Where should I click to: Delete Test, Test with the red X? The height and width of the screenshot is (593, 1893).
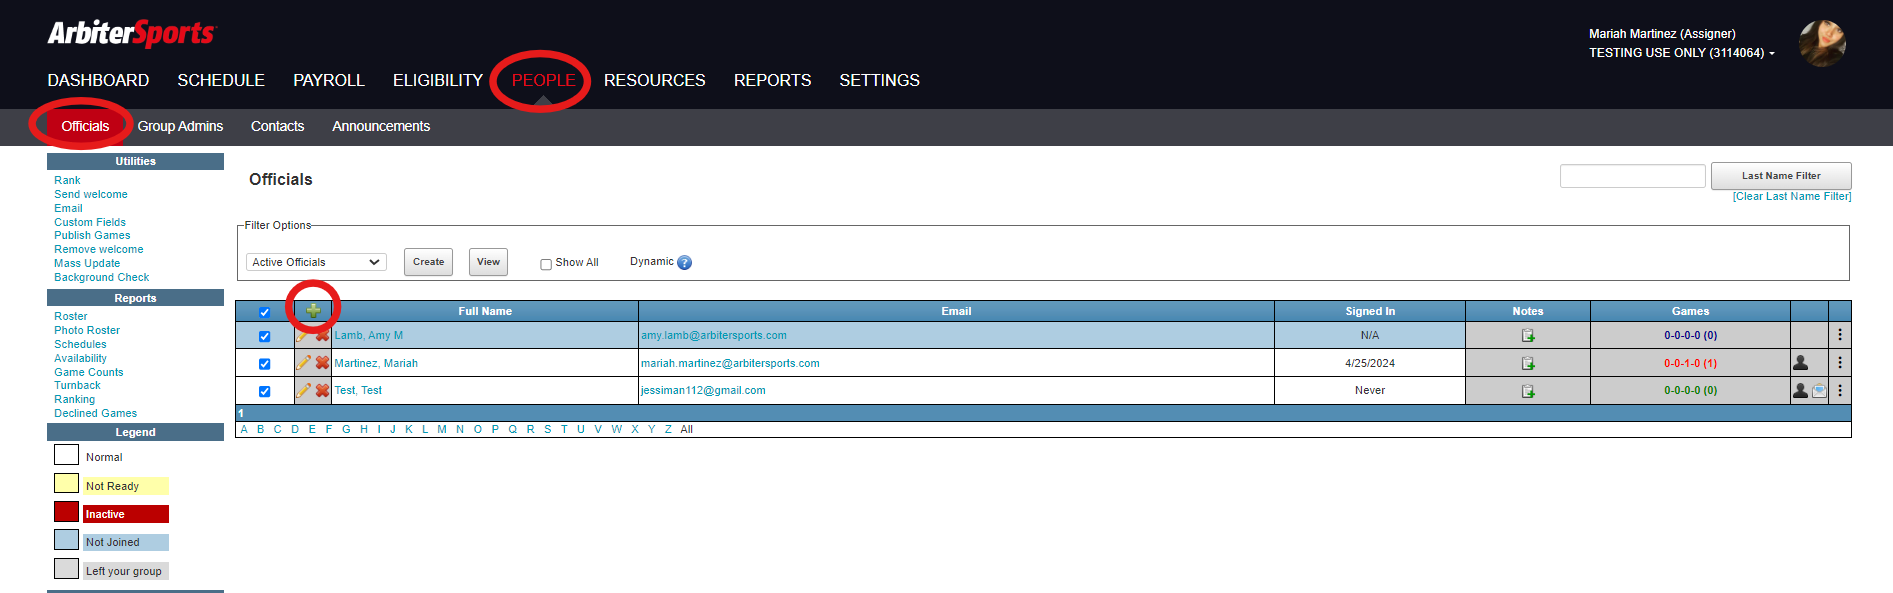tap(322, 390)
